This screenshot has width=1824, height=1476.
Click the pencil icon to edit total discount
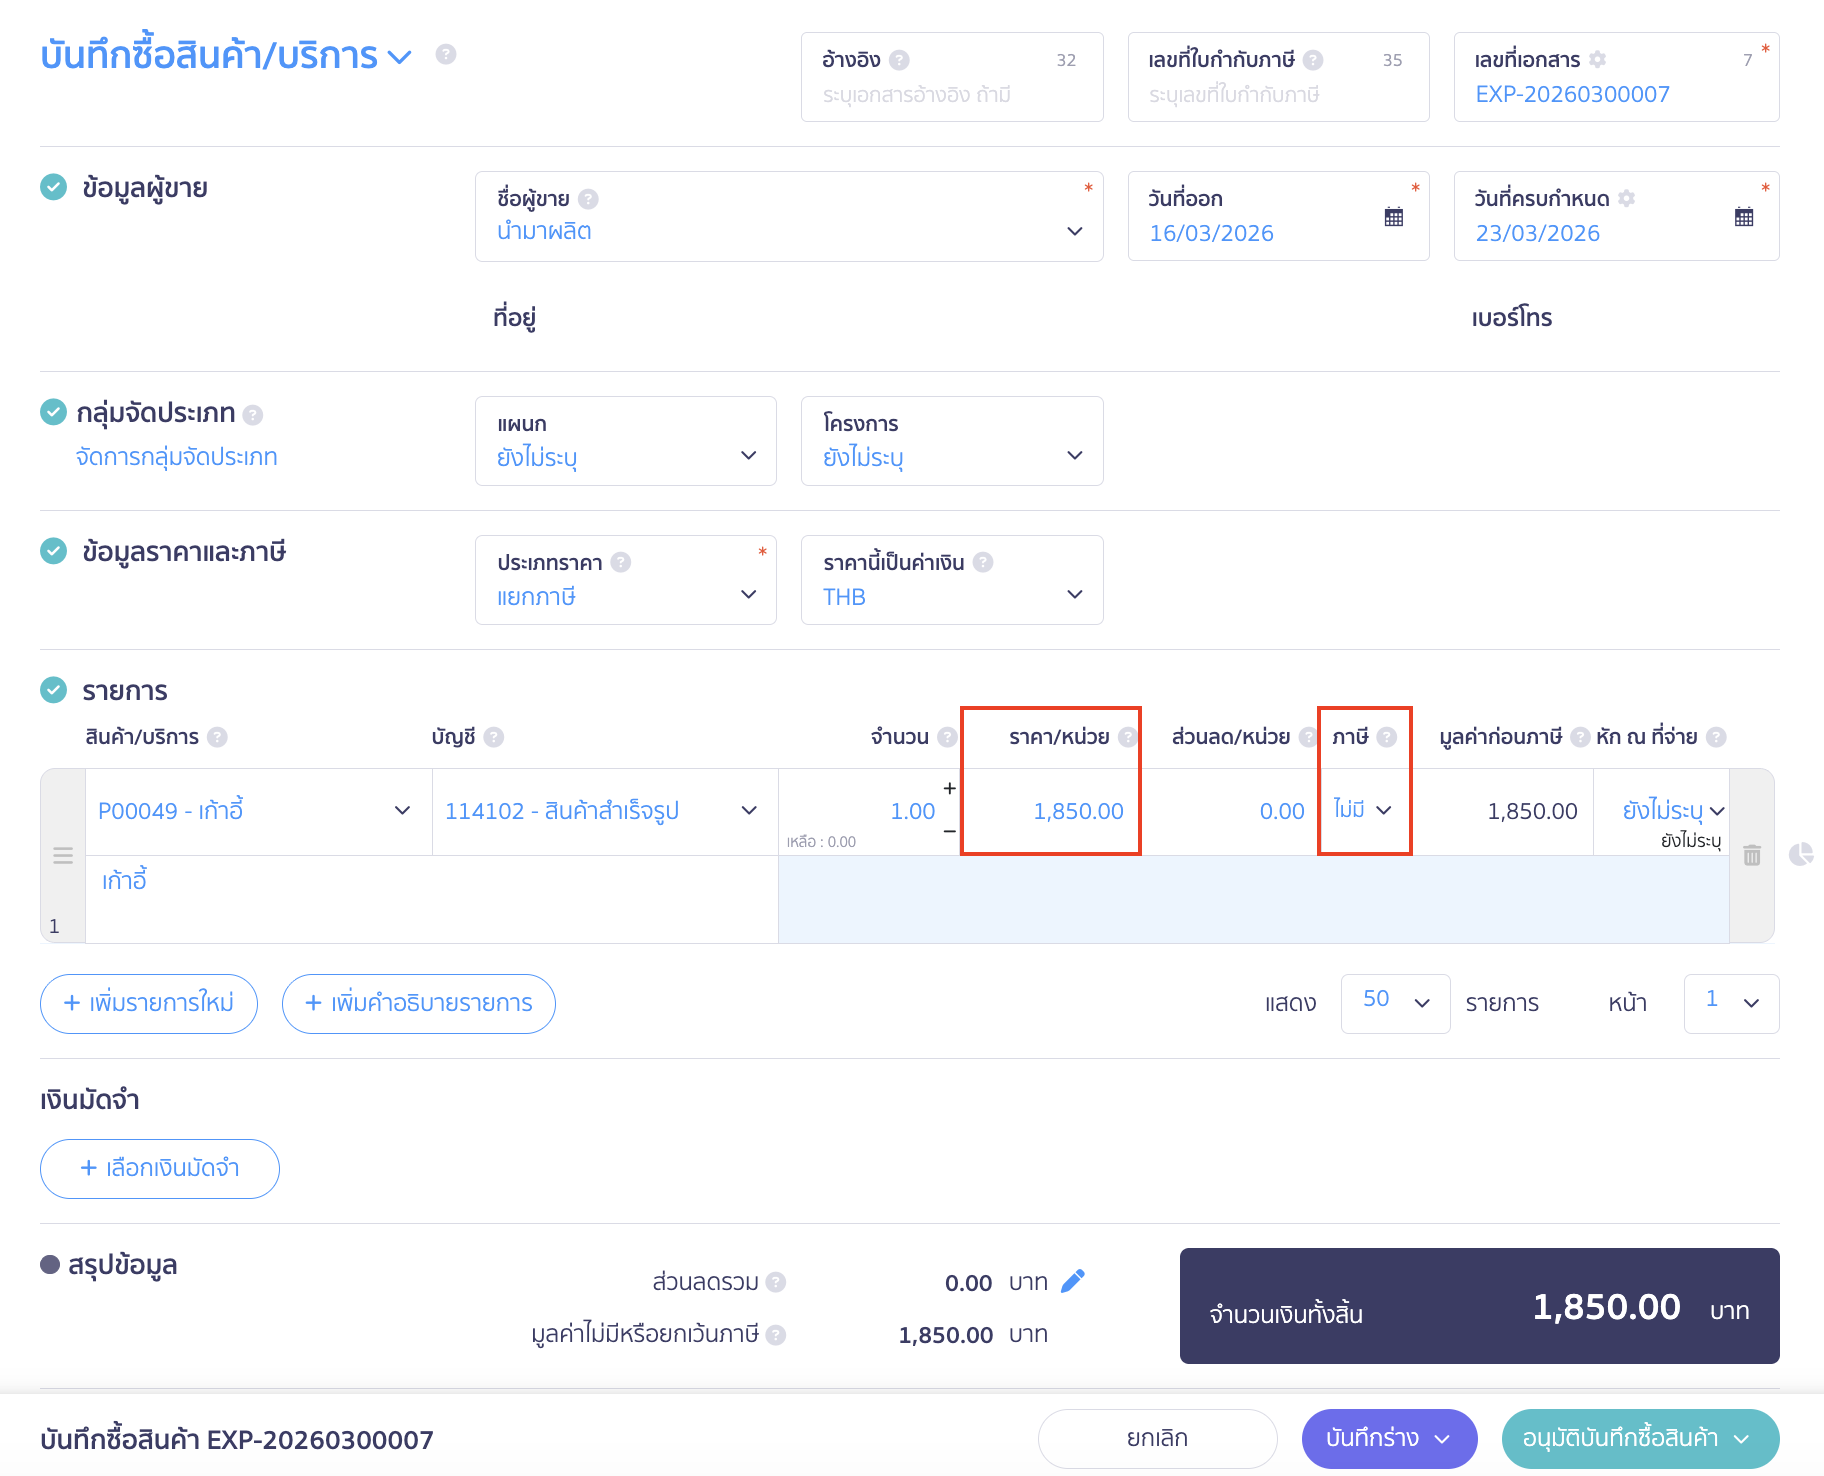1072,1281
